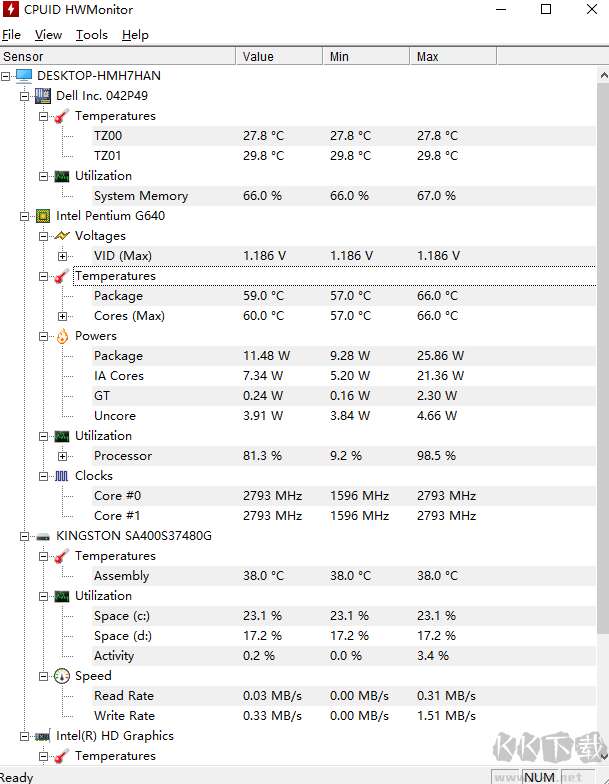Open the Tools menu
This screenshot has width=609, height=784.
point(92,35)
